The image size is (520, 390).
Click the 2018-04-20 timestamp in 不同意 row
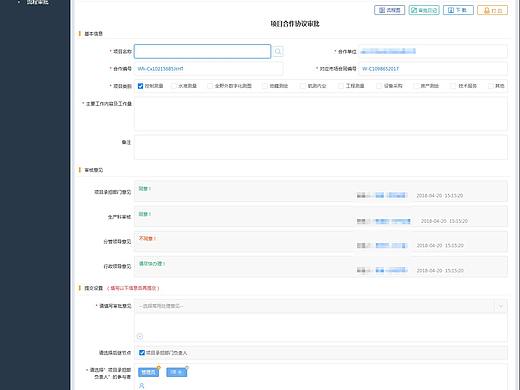click(440, 245)
